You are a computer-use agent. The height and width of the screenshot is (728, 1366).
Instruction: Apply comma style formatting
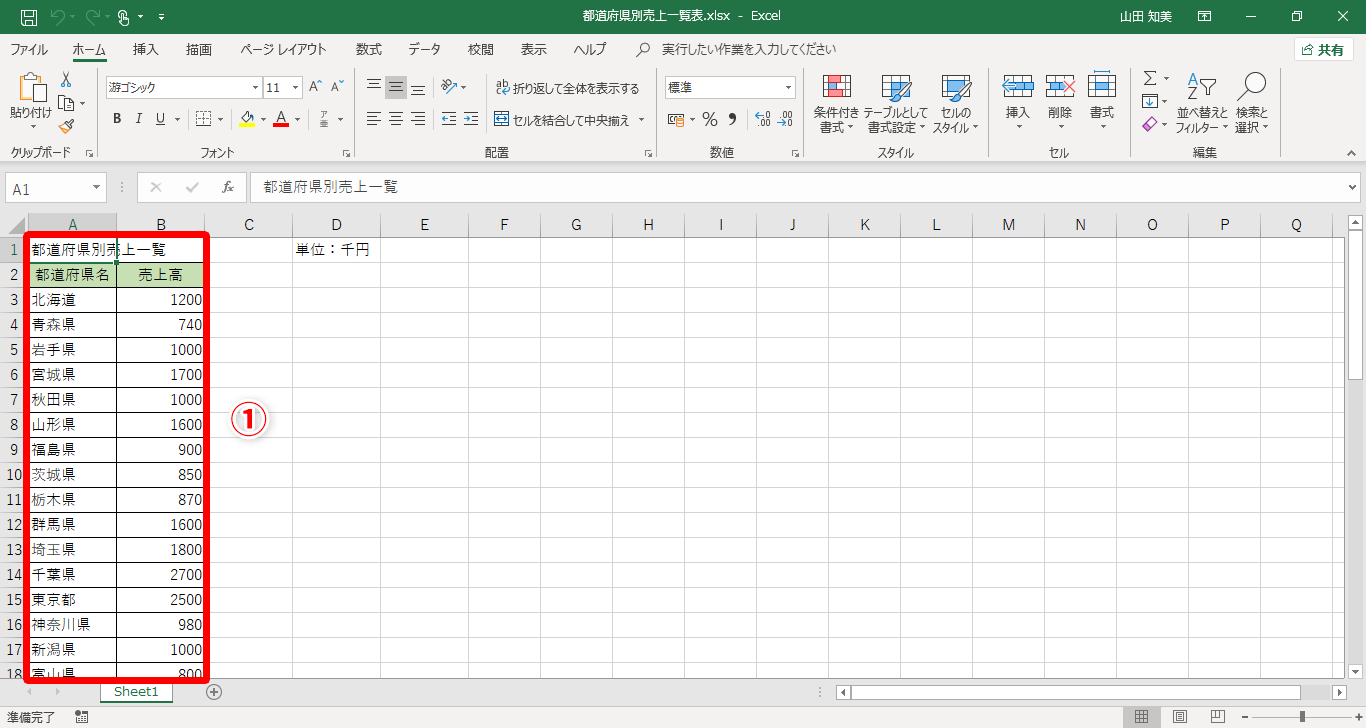pos(732,119)
